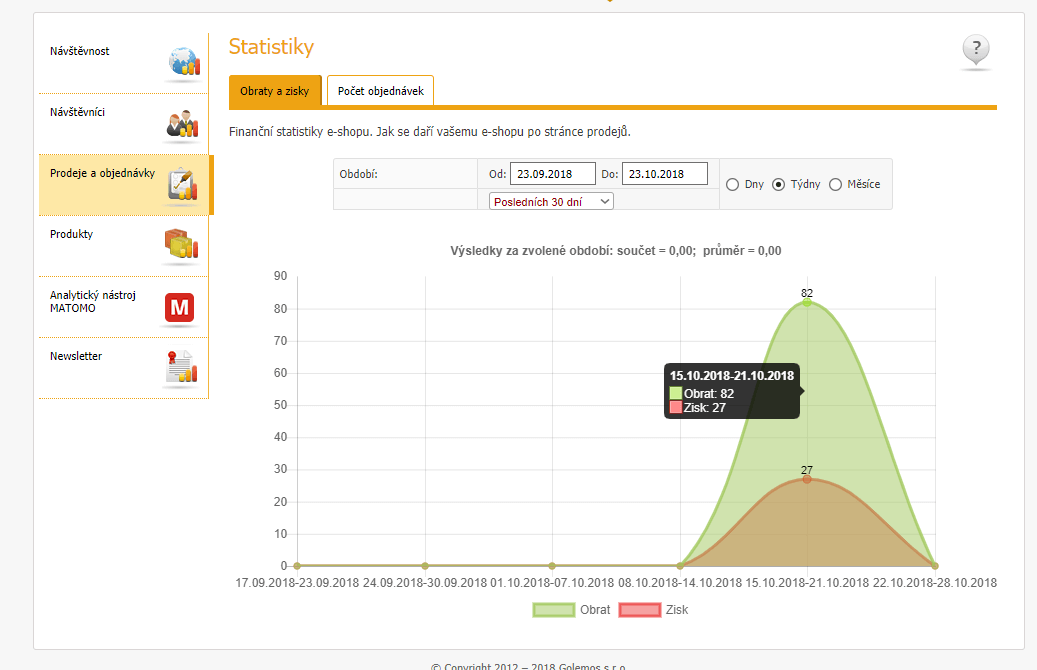The width and height of the screenshot is (1037, 670).
Task: Click the Období label
Action: (x=358, y=175)
